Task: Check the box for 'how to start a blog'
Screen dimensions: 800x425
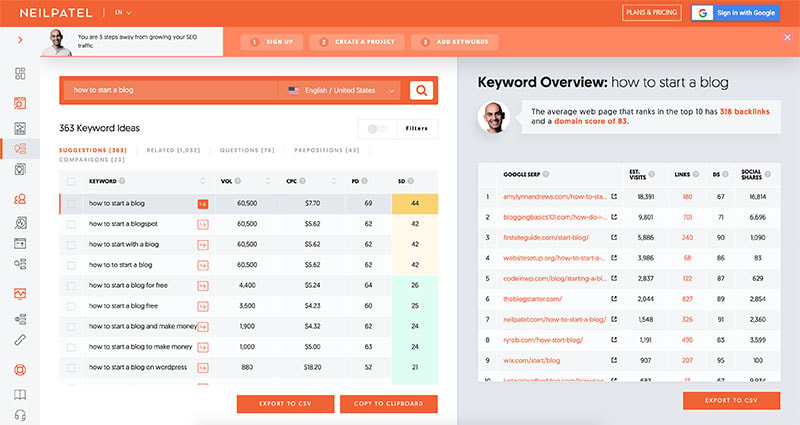Action: 71,204
